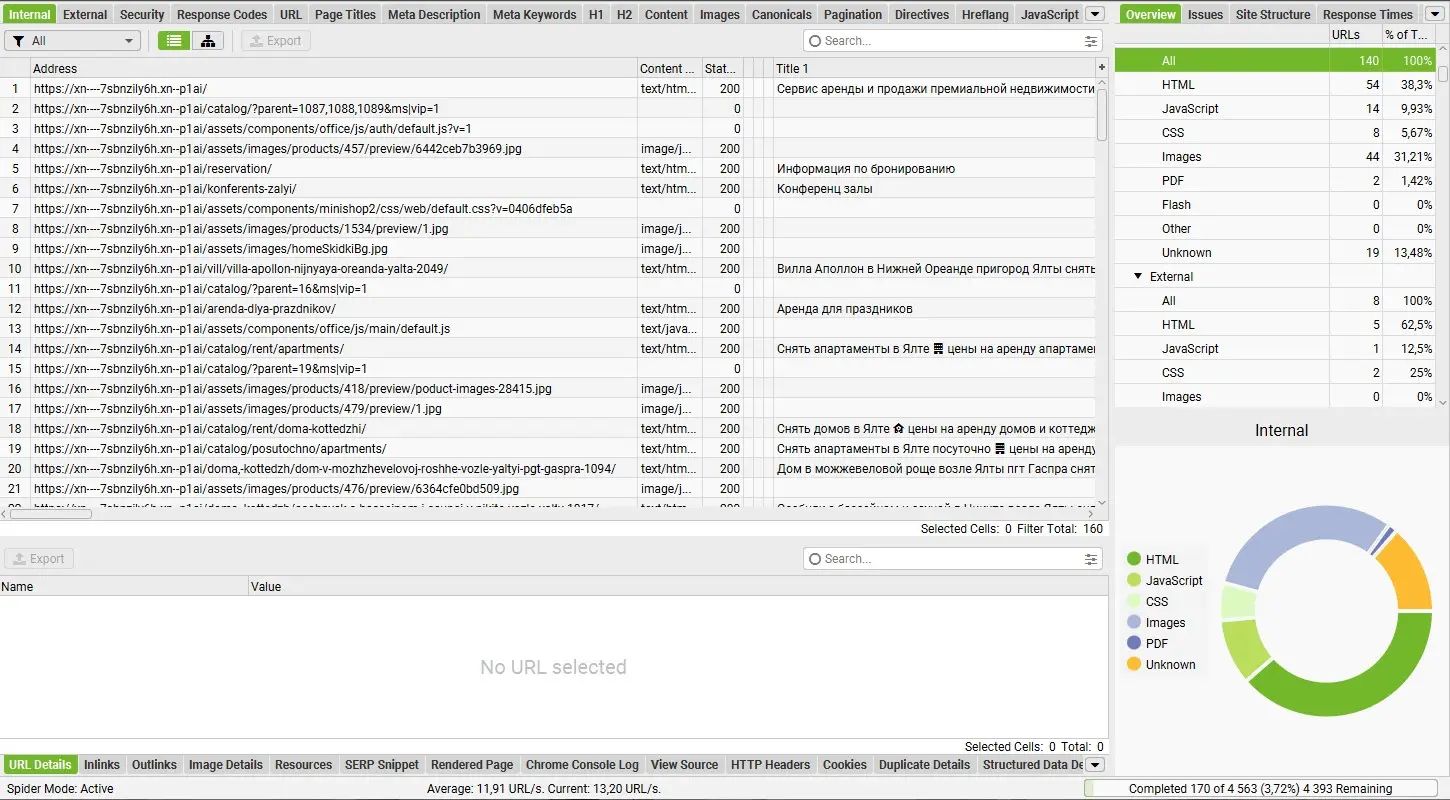Screen dimensions: 1450x800
Task: Switch to tree view mode
Action: click(207, 41)
